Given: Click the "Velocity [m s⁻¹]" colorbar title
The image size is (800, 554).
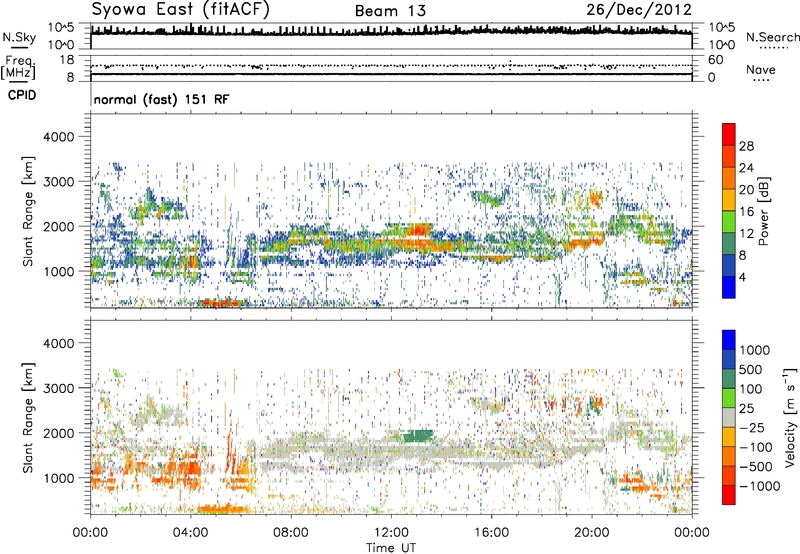Looking at the screenshot, I should [790, 417].
